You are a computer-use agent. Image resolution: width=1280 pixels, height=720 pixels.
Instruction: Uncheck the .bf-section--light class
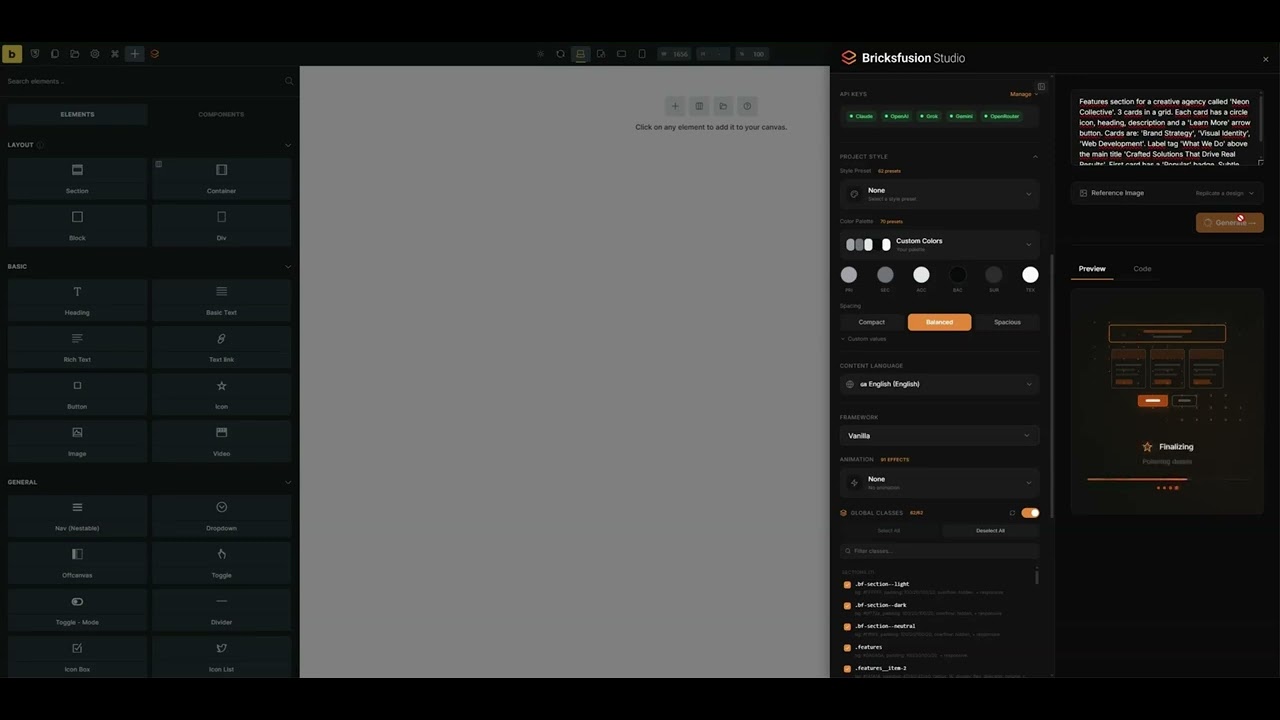point(847,585)
